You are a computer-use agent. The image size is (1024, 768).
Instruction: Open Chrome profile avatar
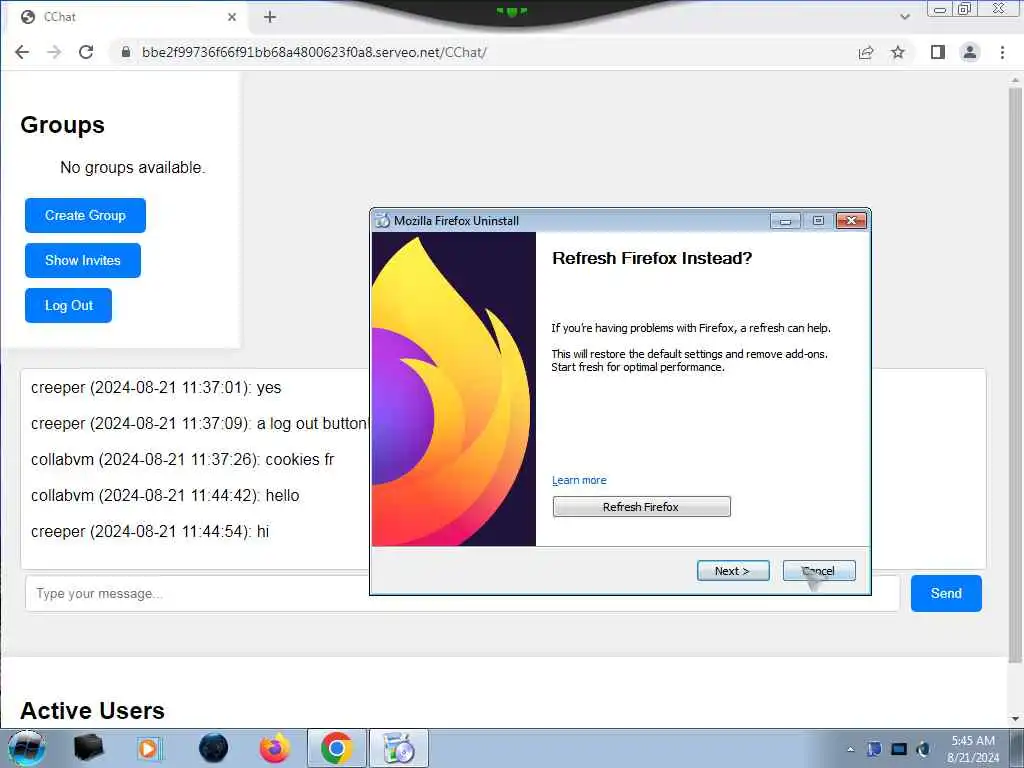tap(970, 52)
